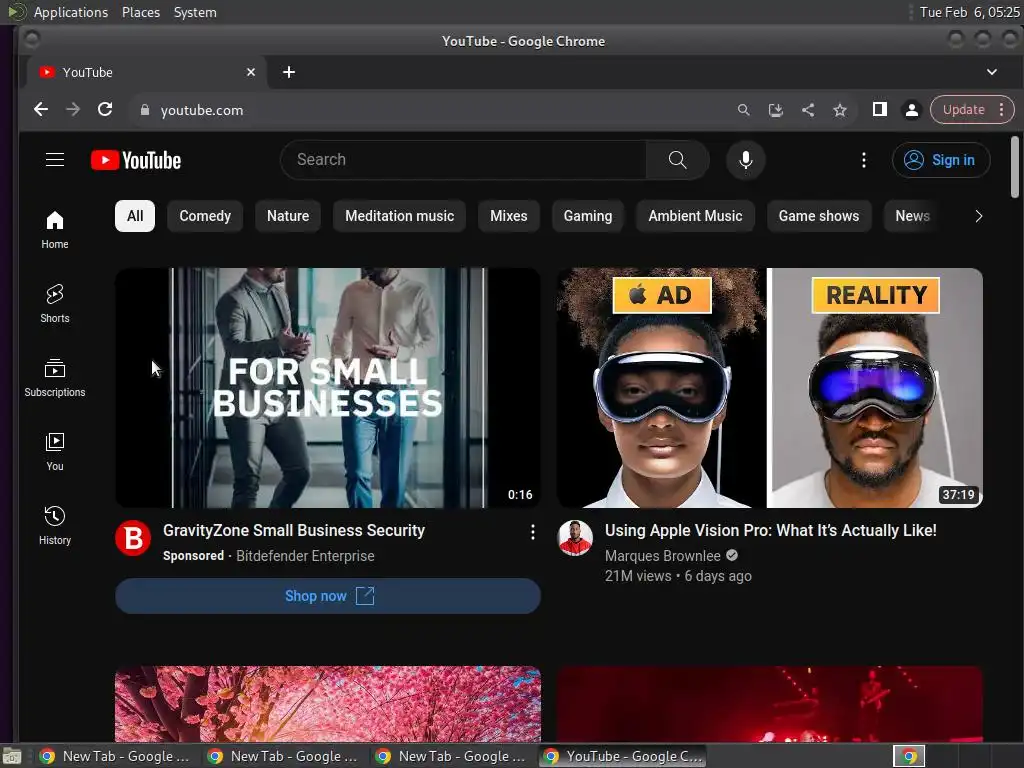This screenshot has width=1024, height=768.
Task: Go to Home in sidebar
Action: 55,230
